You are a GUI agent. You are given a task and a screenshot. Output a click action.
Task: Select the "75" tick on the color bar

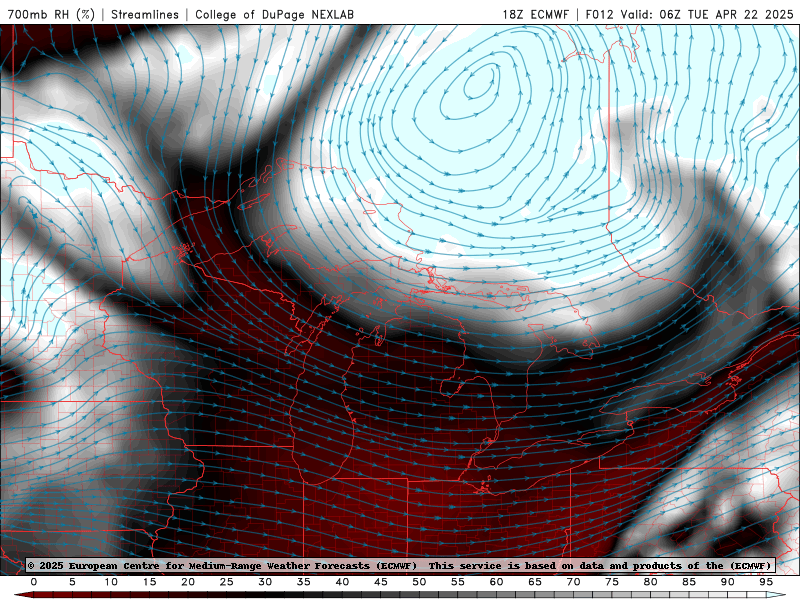(x=612, y=582)
